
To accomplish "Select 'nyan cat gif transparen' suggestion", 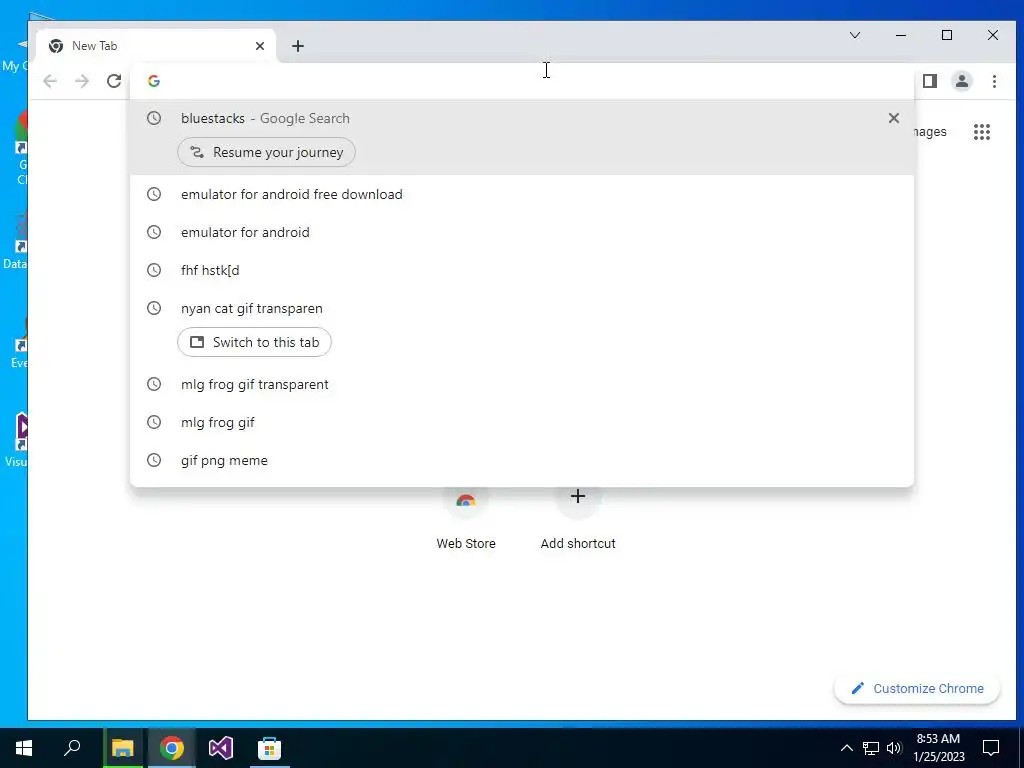I will pos(522,308).
